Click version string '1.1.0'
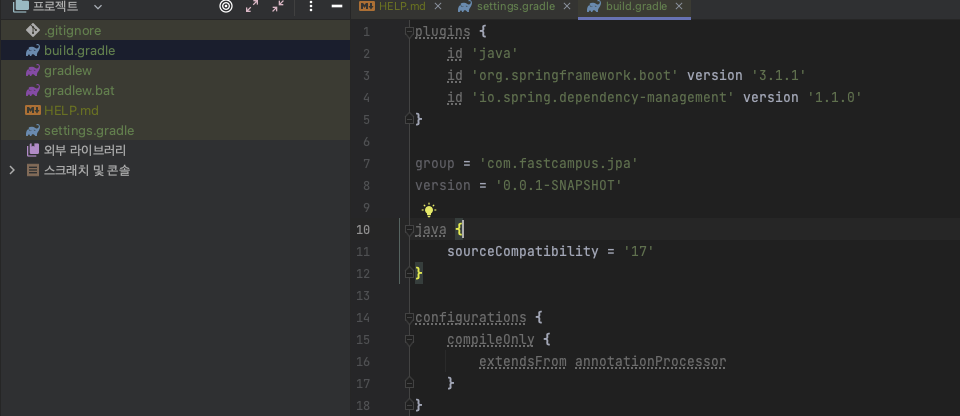The height and width of the screenshot is (416, 960). [x=835, y=97]
